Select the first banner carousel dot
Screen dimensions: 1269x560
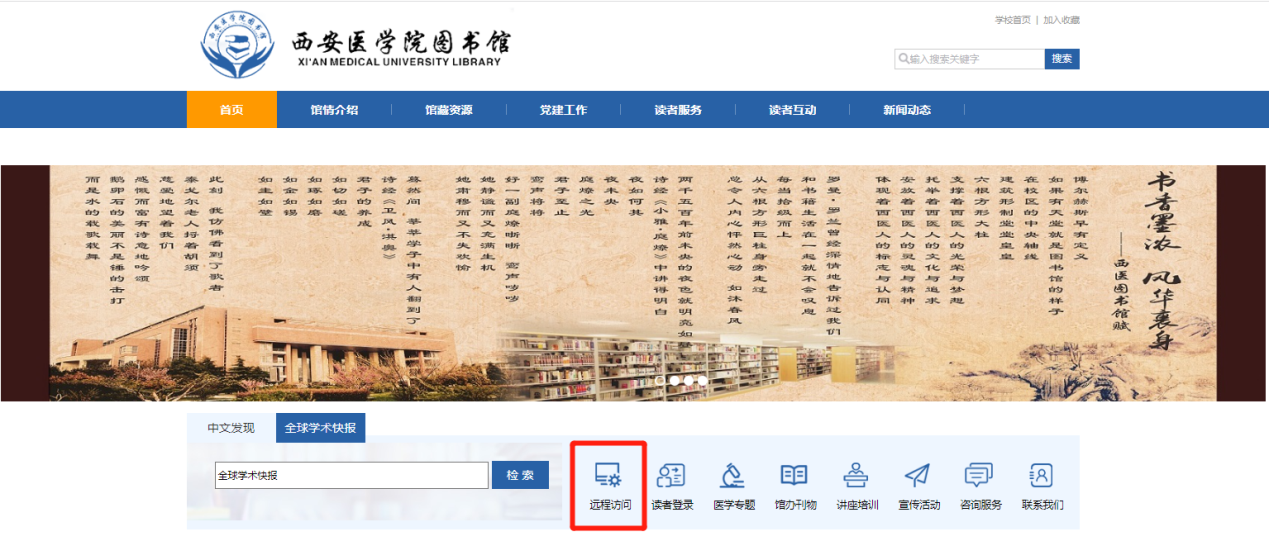[x=660, y=381]
